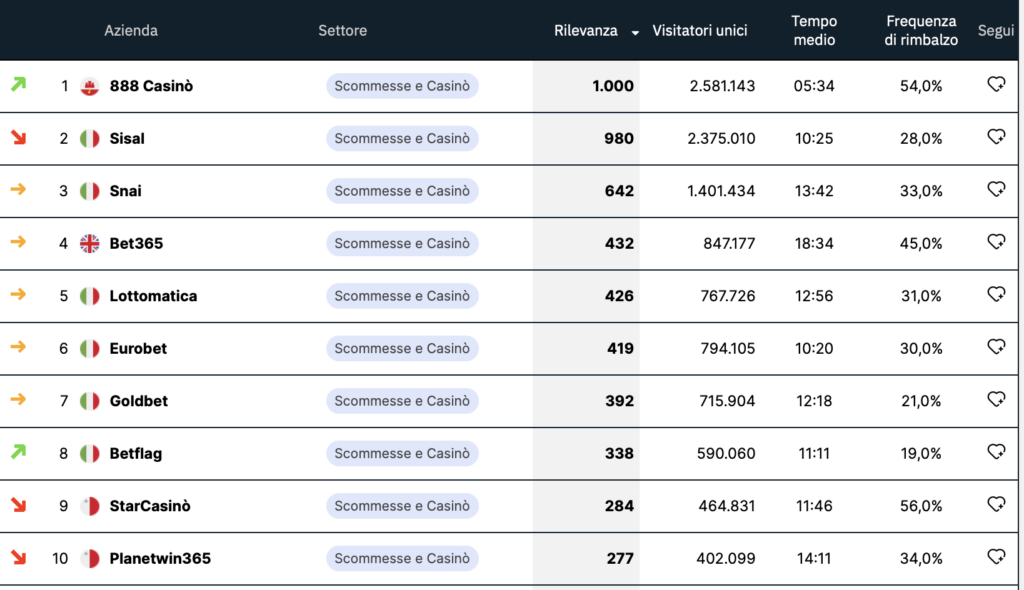
Task: Click Scommesse e Casinò tag in Sisal row
Action: (x=402, y=139)
